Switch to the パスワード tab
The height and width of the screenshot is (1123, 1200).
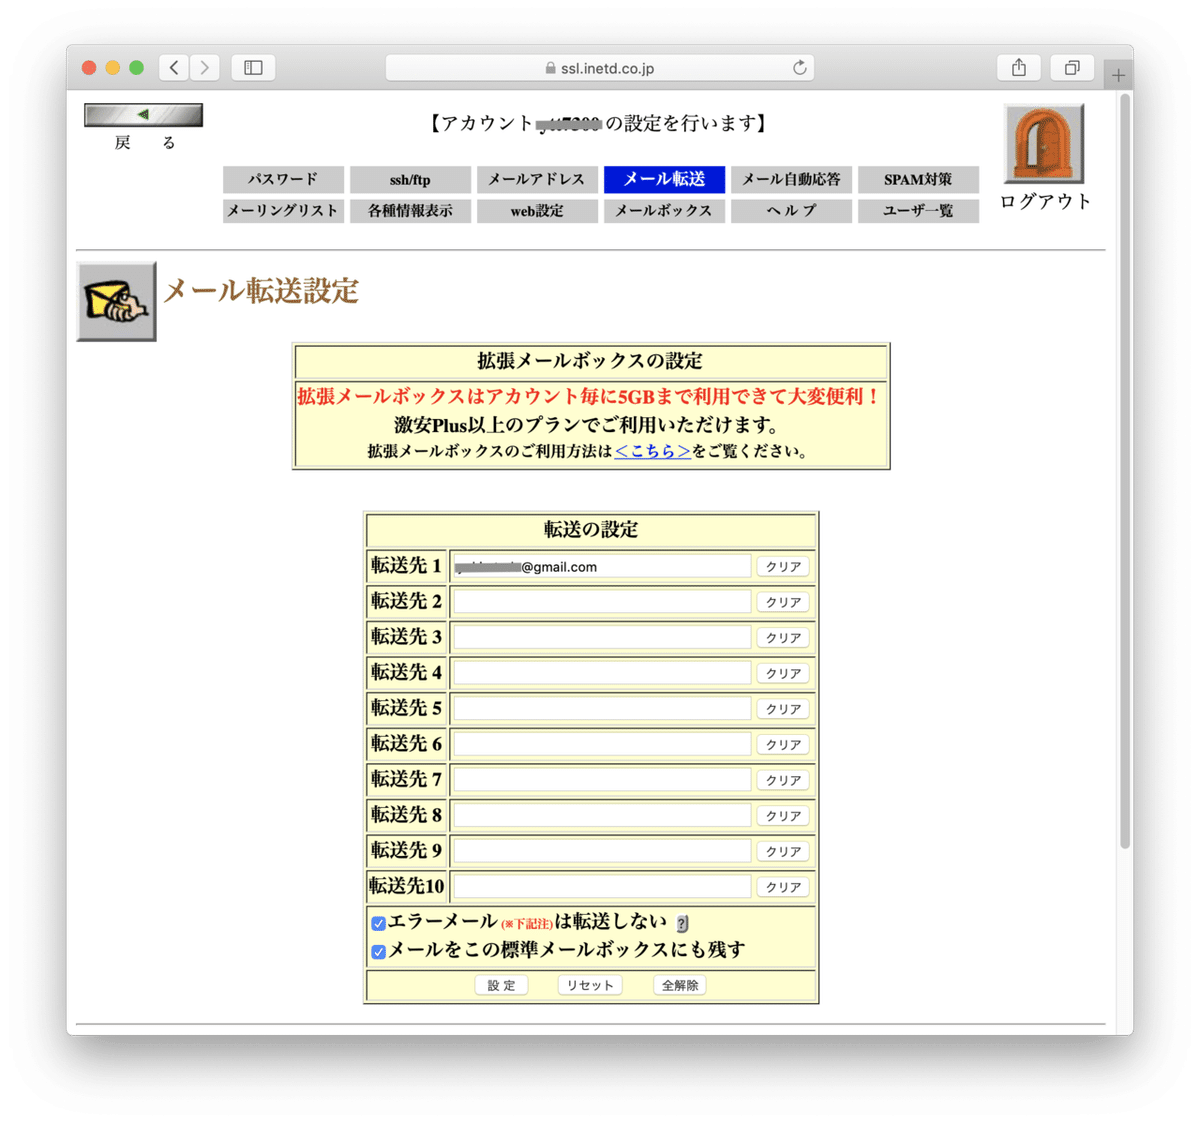pyautogui.click(x=283, y=179)
